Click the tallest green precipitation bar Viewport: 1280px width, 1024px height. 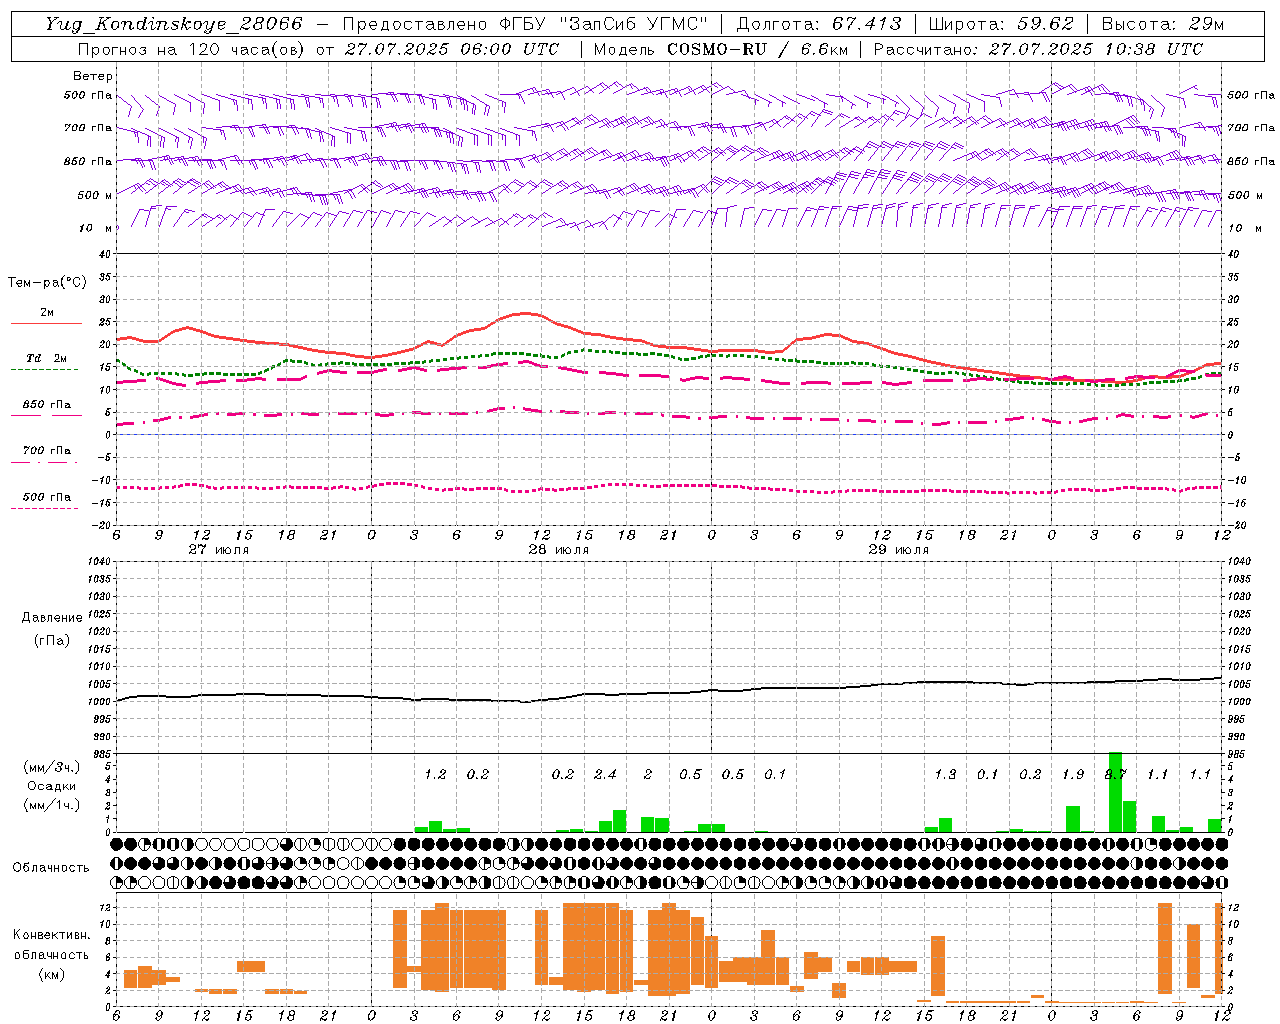(x=1115, y=792)
